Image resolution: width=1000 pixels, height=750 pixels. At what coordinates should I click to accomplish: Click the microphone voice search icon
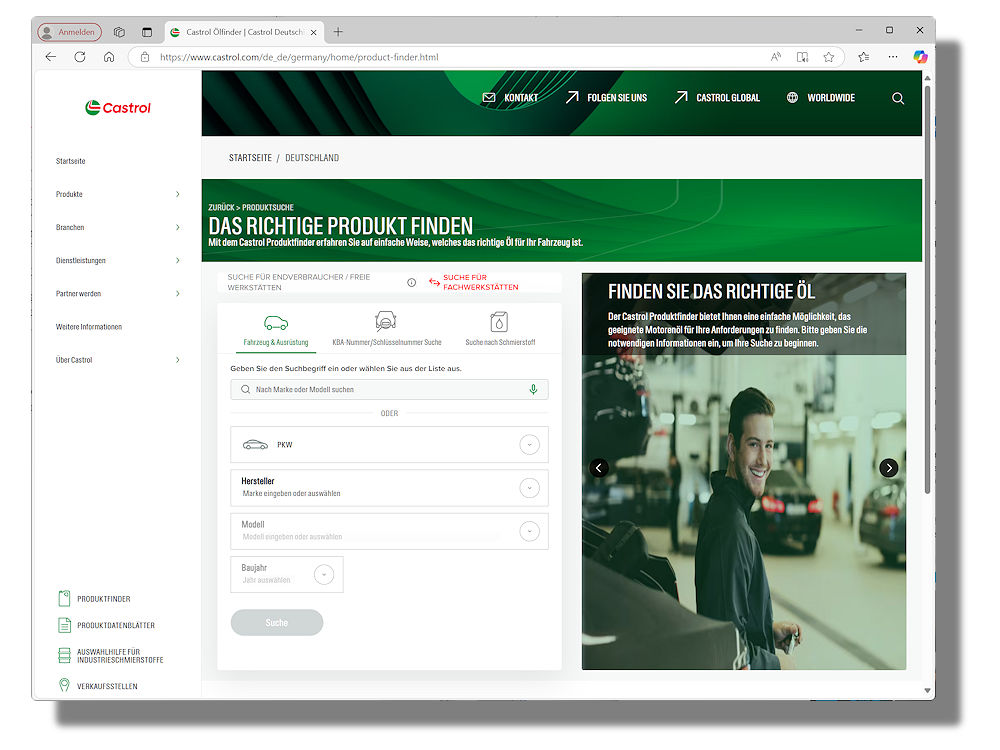click(x=533, y=389)
